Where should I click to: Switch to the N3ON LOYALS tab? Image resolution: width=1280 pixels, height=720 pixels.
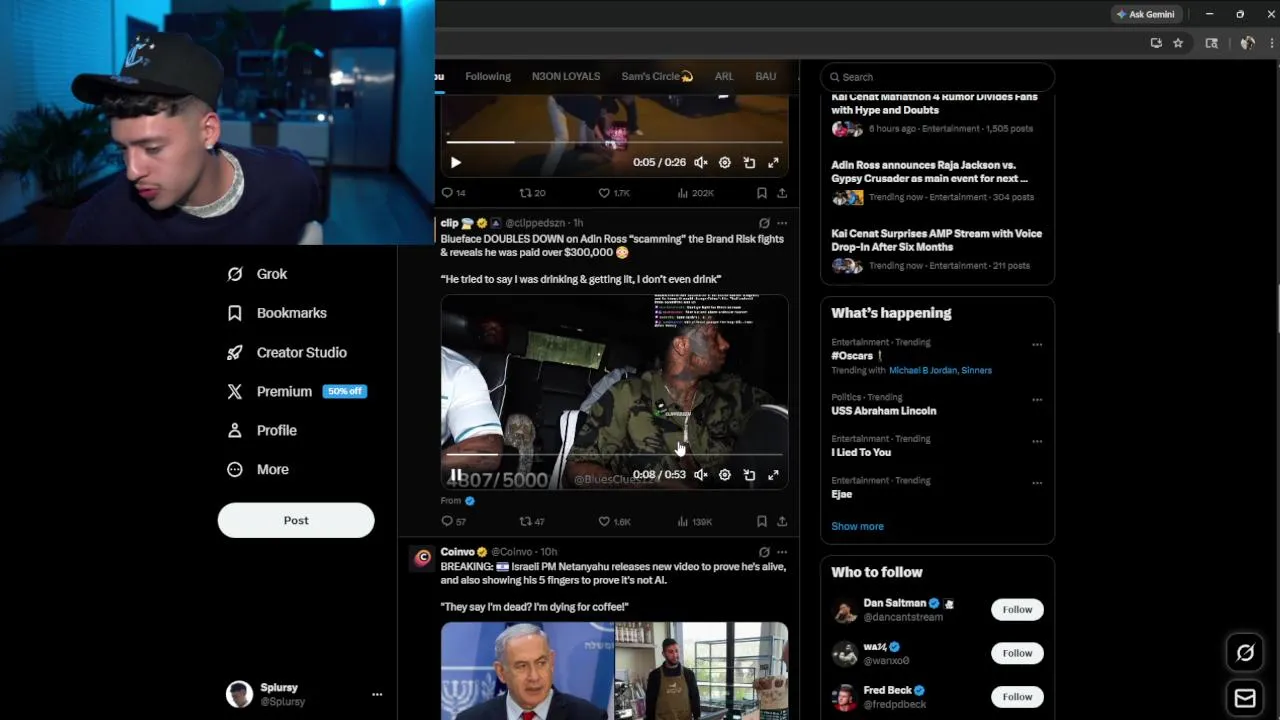(x=566, y=76)
